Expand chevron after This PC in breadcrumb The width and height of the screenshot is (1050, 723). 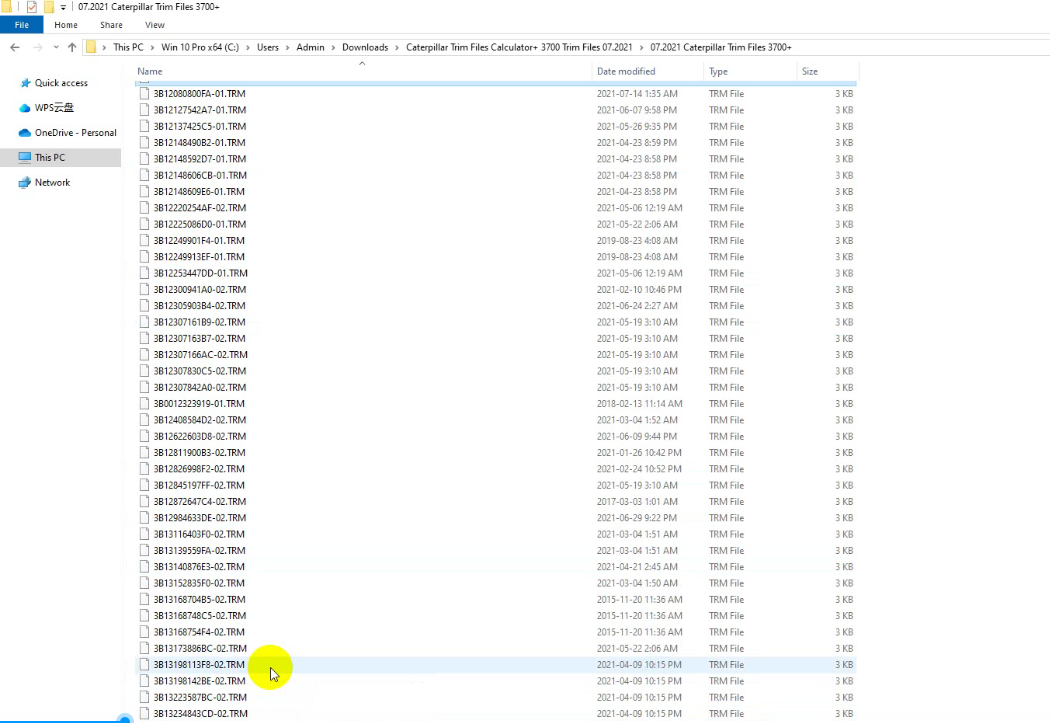point(152,48)
